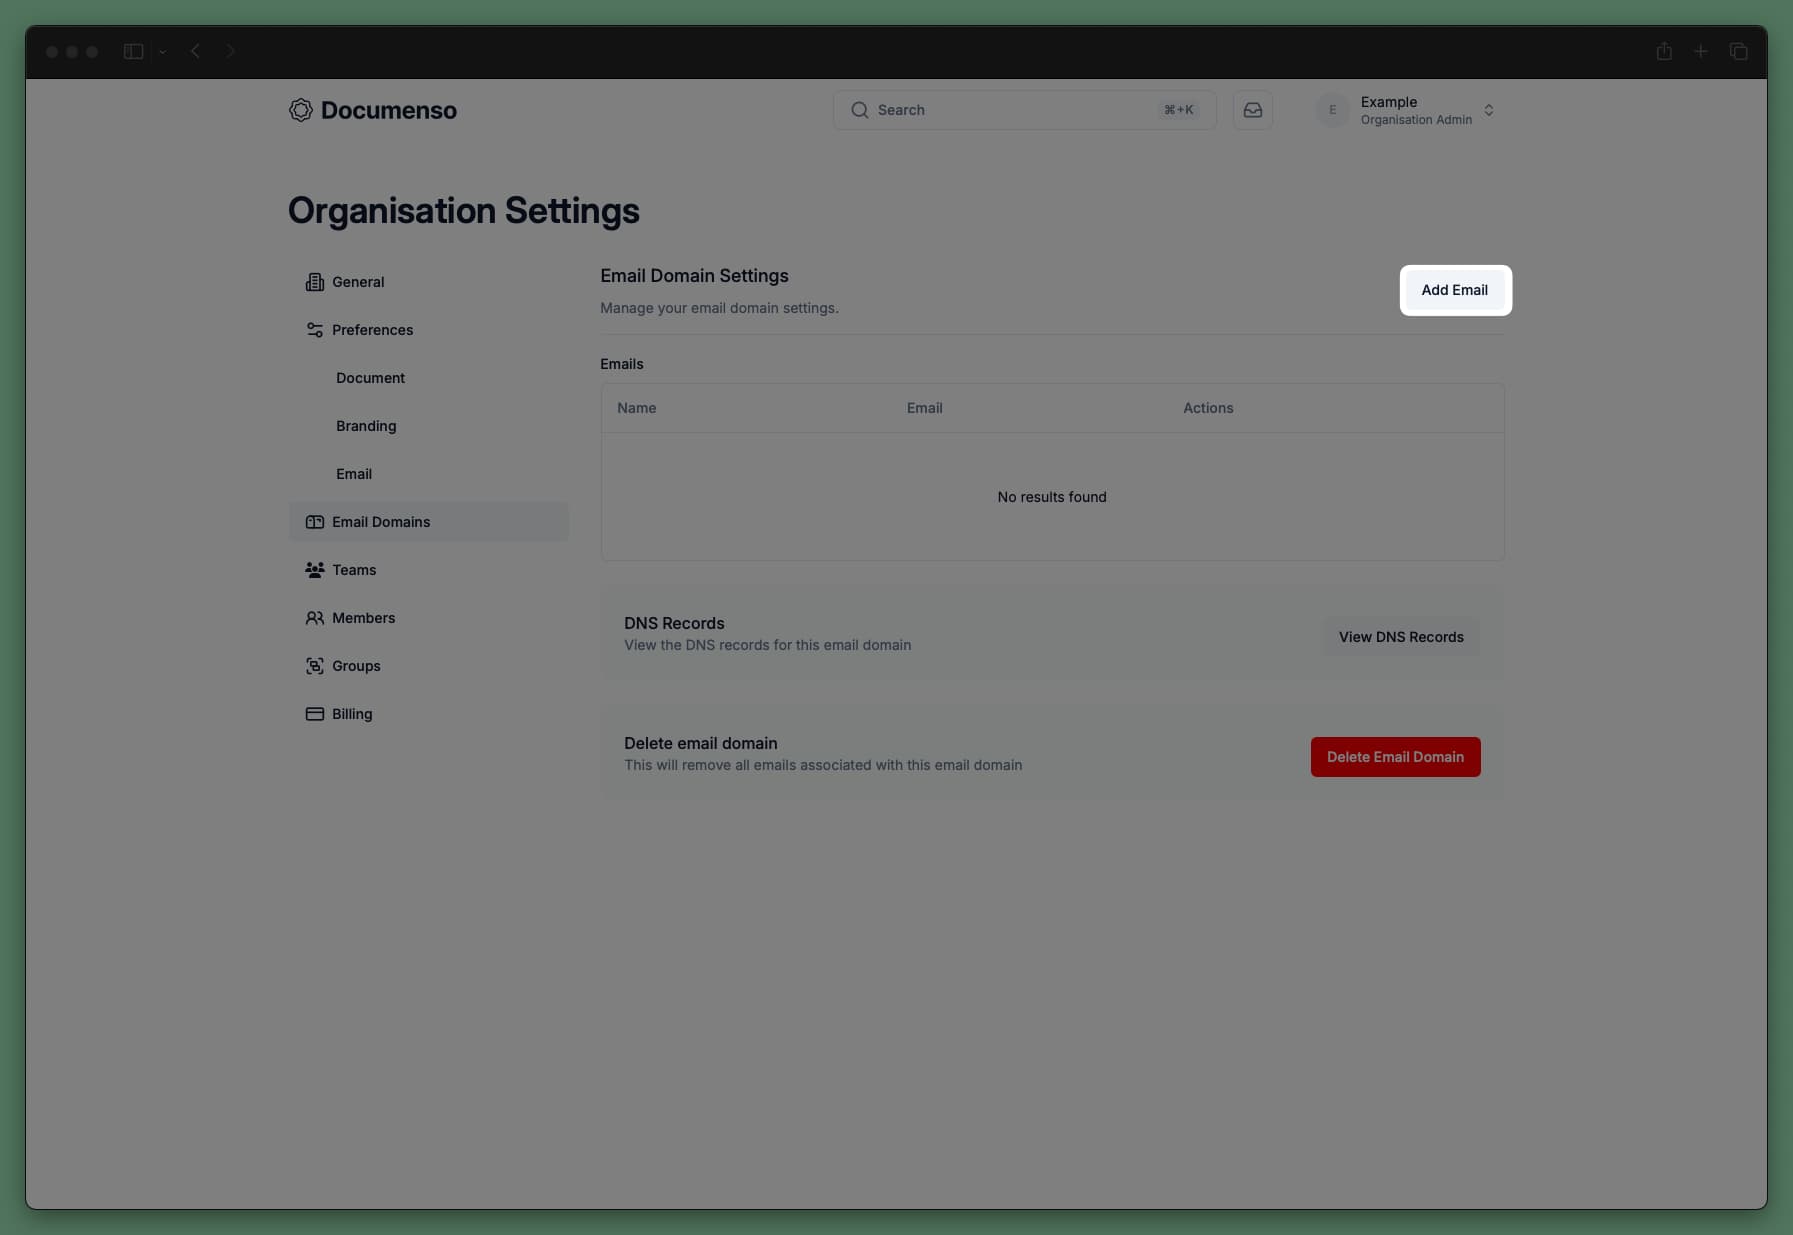
Task: Click the Groups sidebar icon
Action: coord(315,666)
